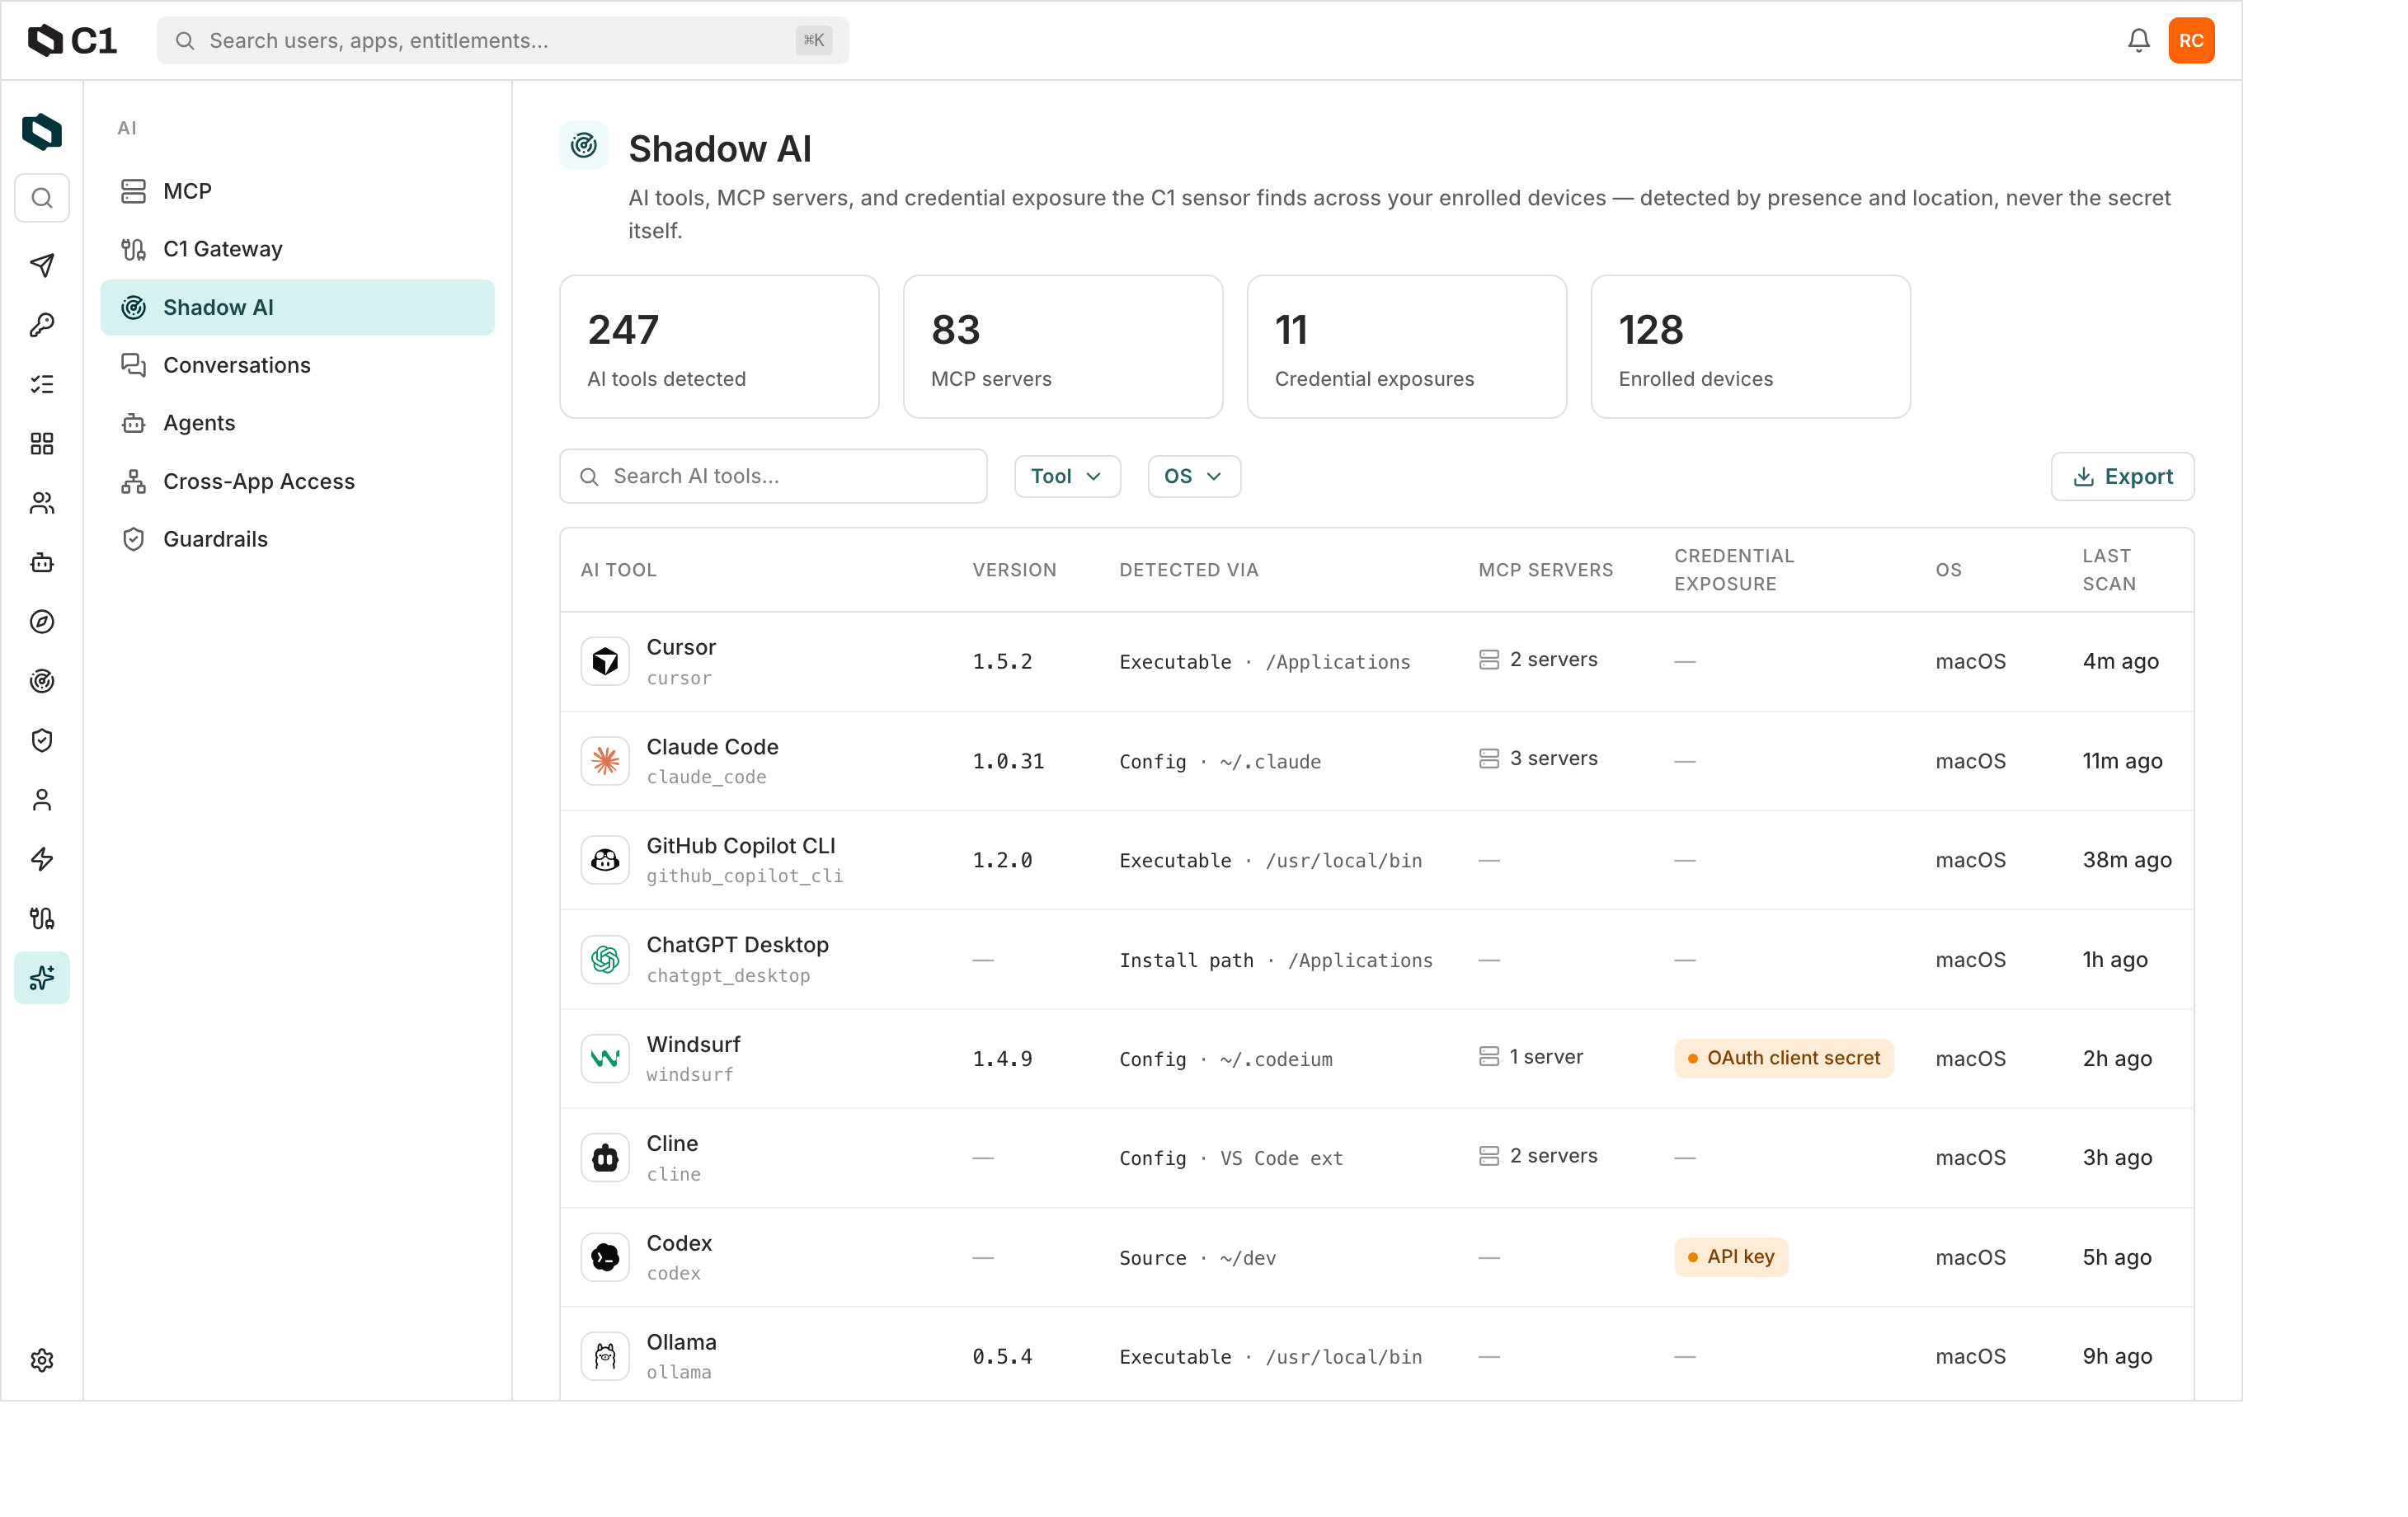Click the 38m ago last scan value

click(2127, 860)
